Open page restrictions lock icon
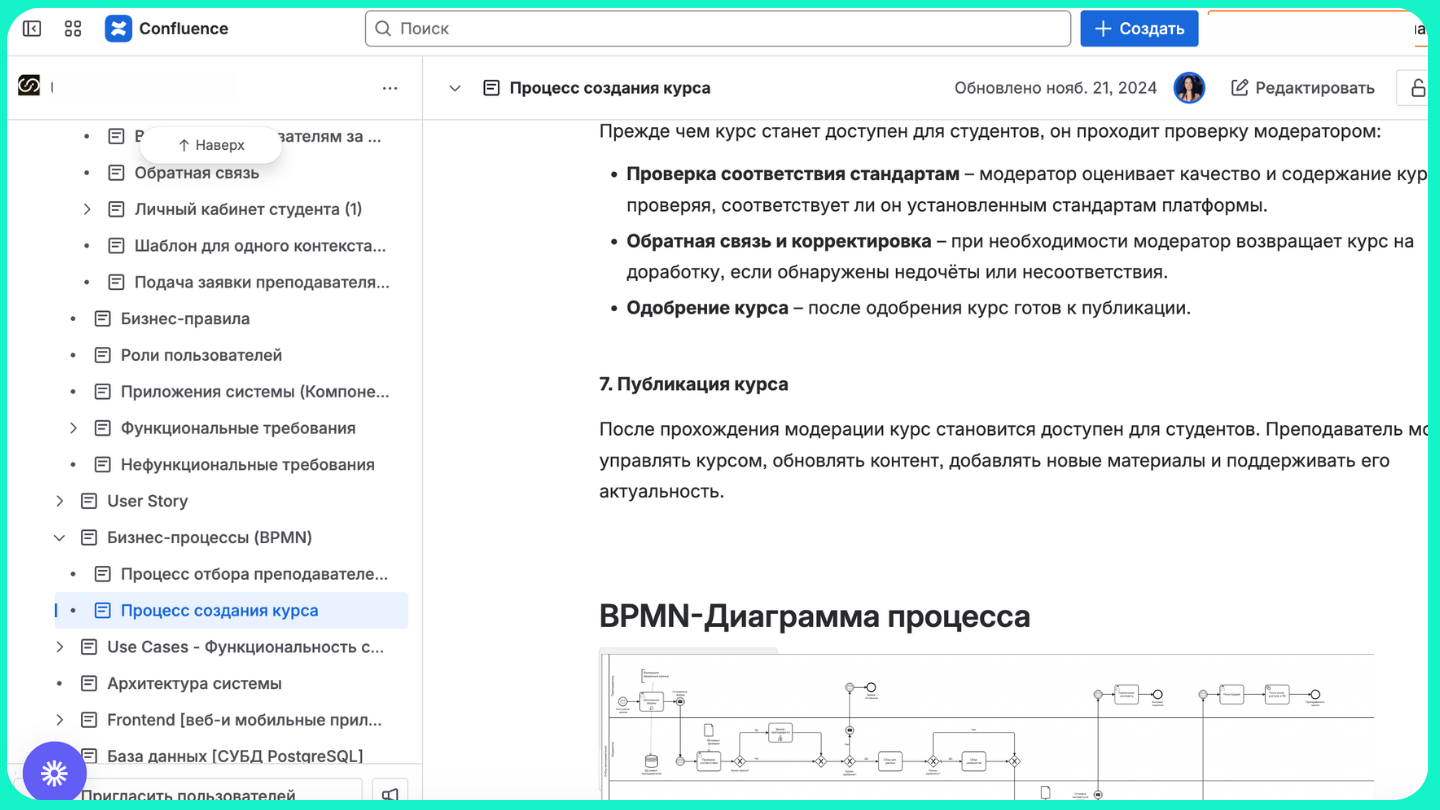The width and height of the screenshot is (1440, 810). click(x=1417, y=88)
